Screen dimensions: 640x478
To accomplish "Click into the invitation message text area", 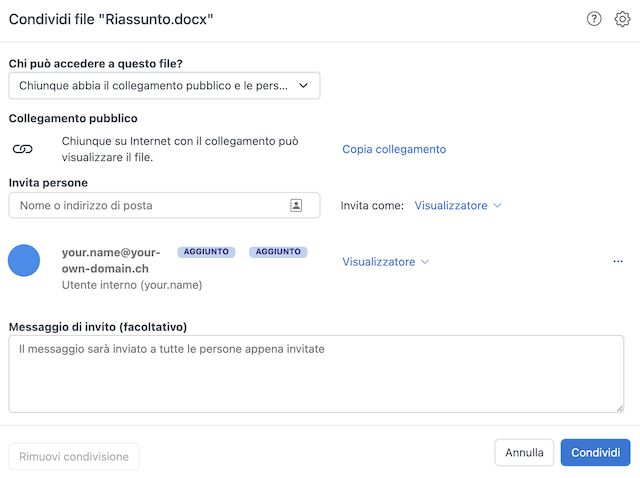I will (x=316, y=374).
